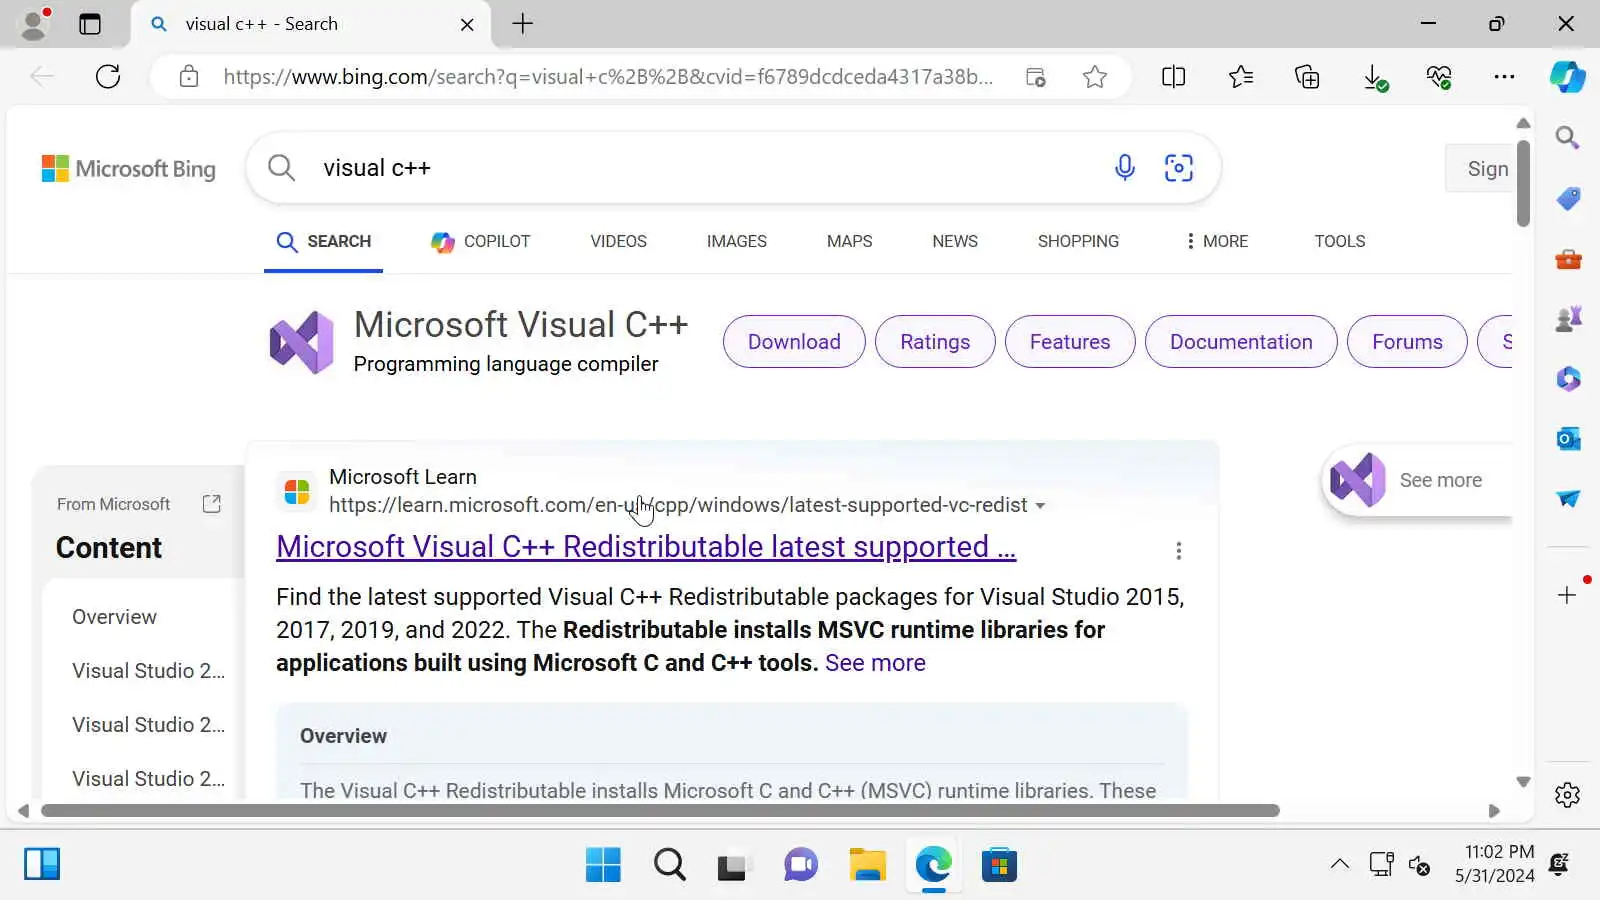Open split screen view icon

pyautogui.click(x=1174, y=77)
